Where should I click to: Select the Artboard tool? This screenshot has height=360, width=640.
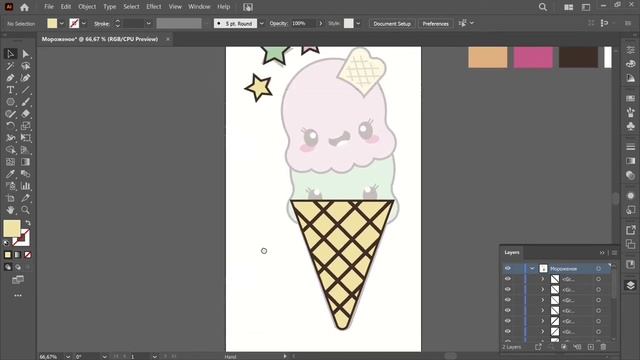click(11, 198)
